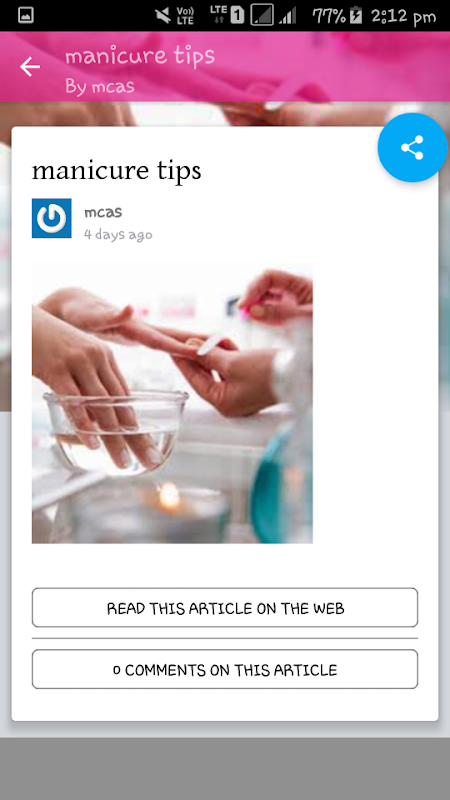Open the mcas author avatar
The width and height of the screenshot is (450, 800).
pos(52,218)
